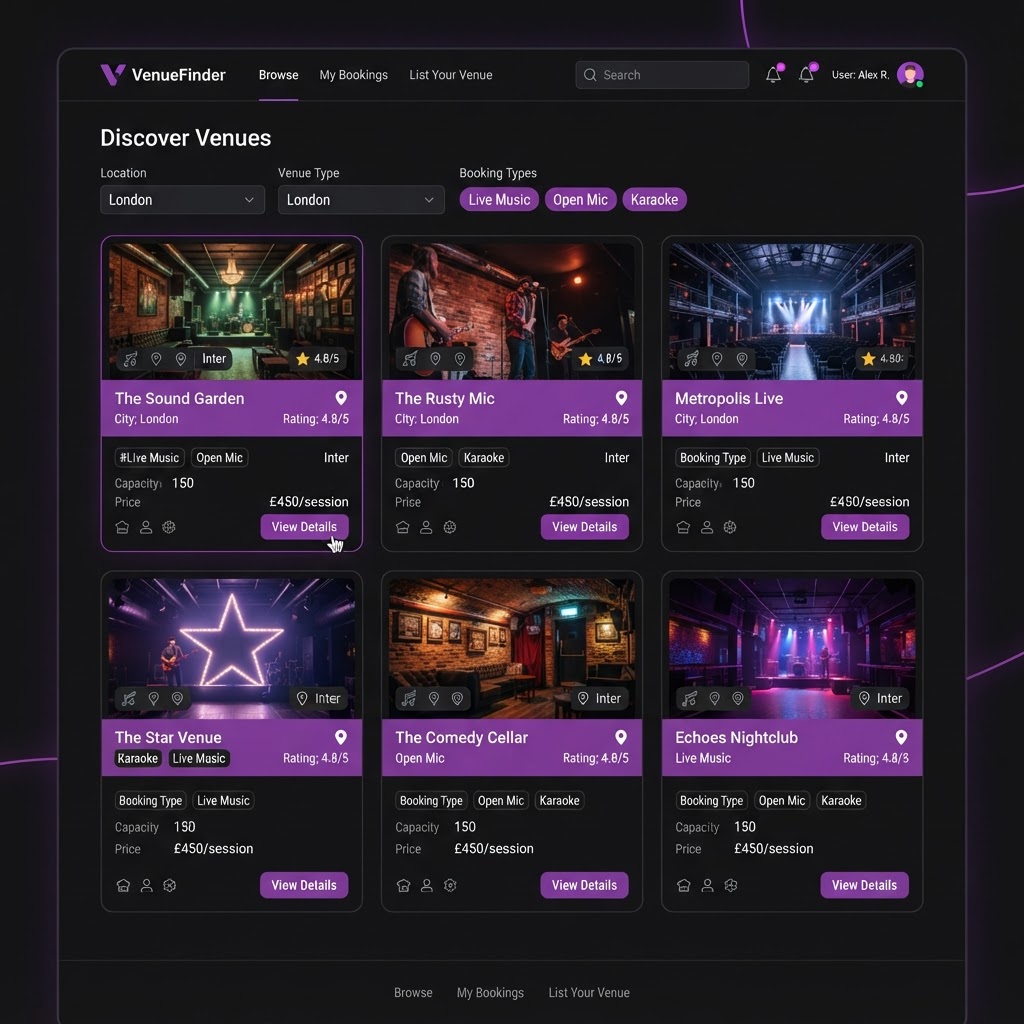Click music note icon on Echoes Nightclub photo
Image resolution: width=1024 pixels, height=1024 pixels.
[x=690, y=699]
